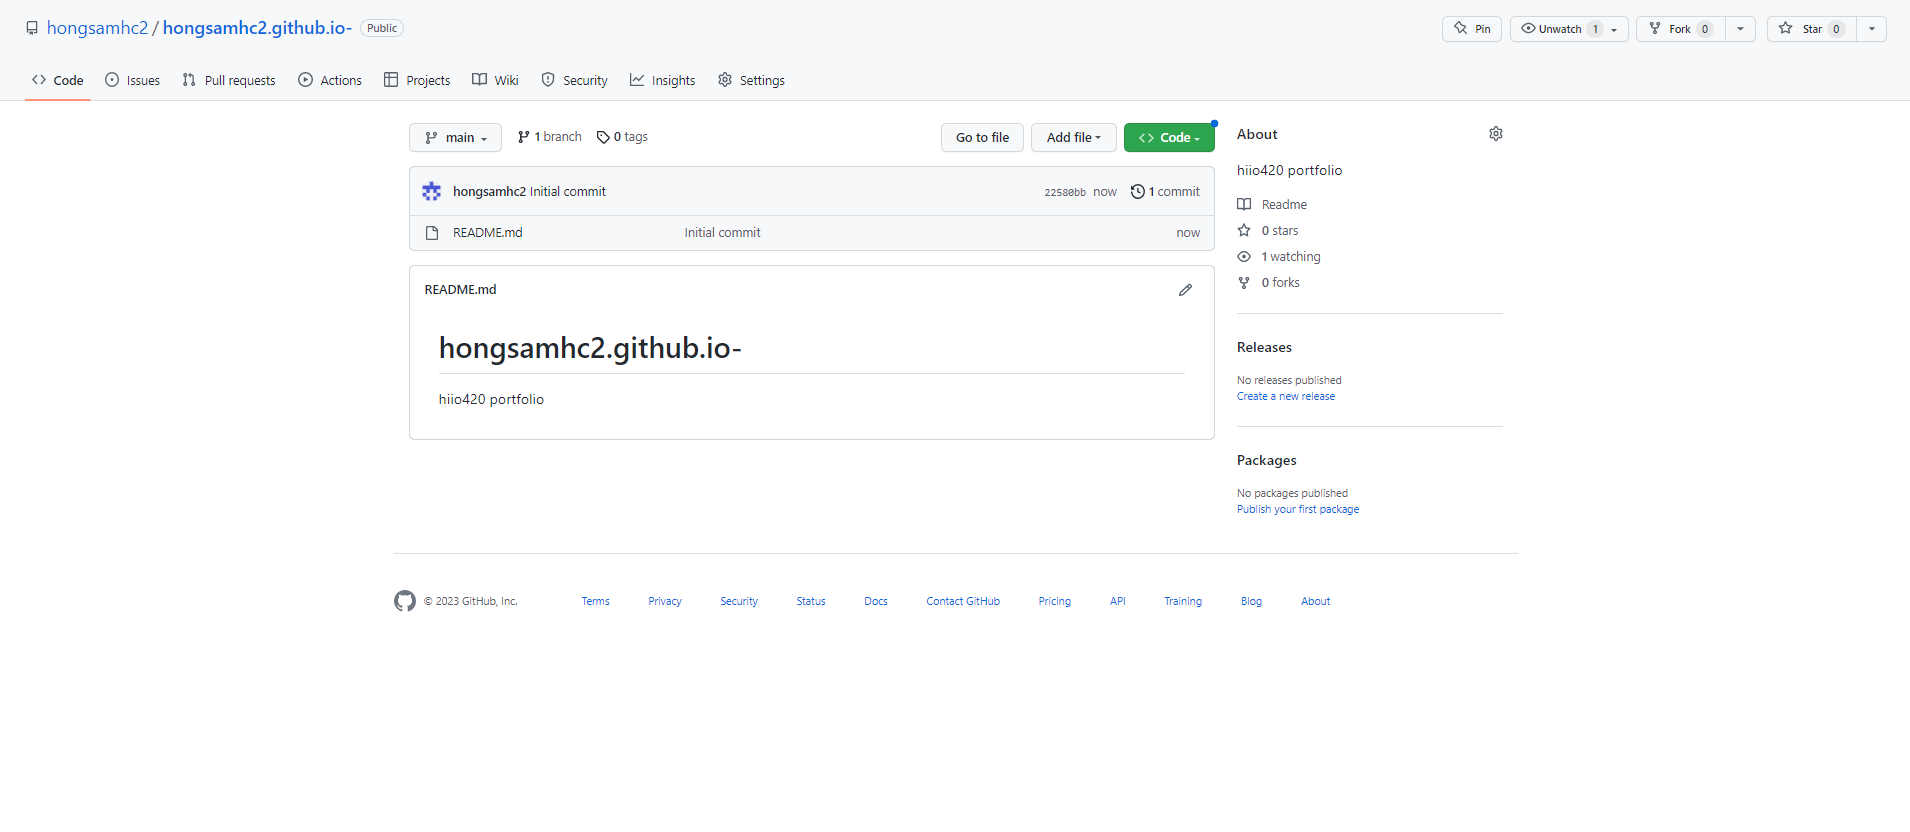Open the Pricing footer link
The height and width of the screenshot is (832, 1910).
click(x=1054, y=601)
